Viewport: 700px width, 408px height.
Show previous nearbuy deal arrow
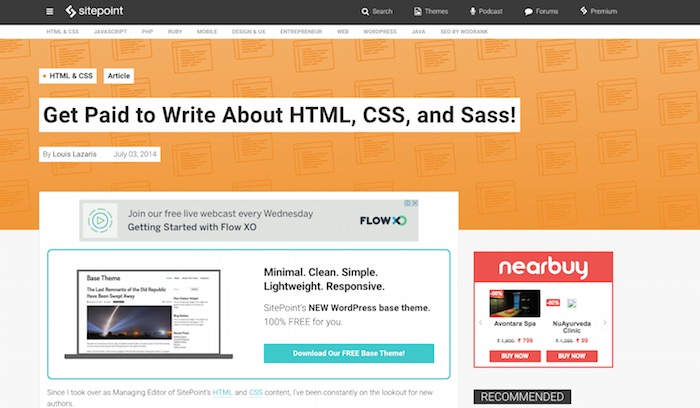pos(480,322)
